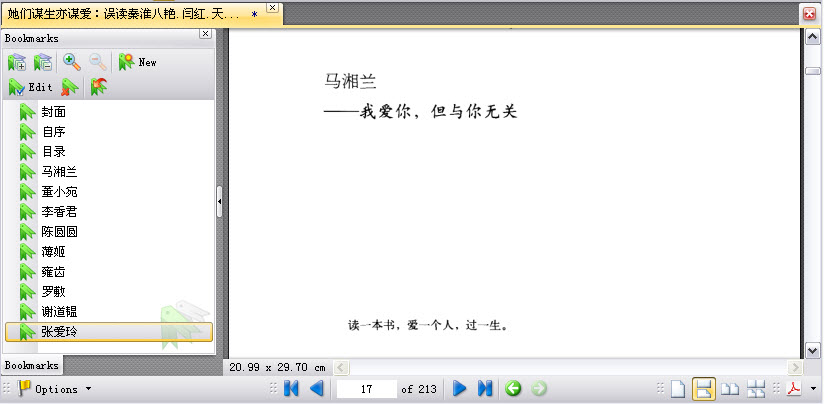This screenshot has height=404, width=824.
Task: Jump to the 谢道韫 bookmark
Action: tap(59, 312)
